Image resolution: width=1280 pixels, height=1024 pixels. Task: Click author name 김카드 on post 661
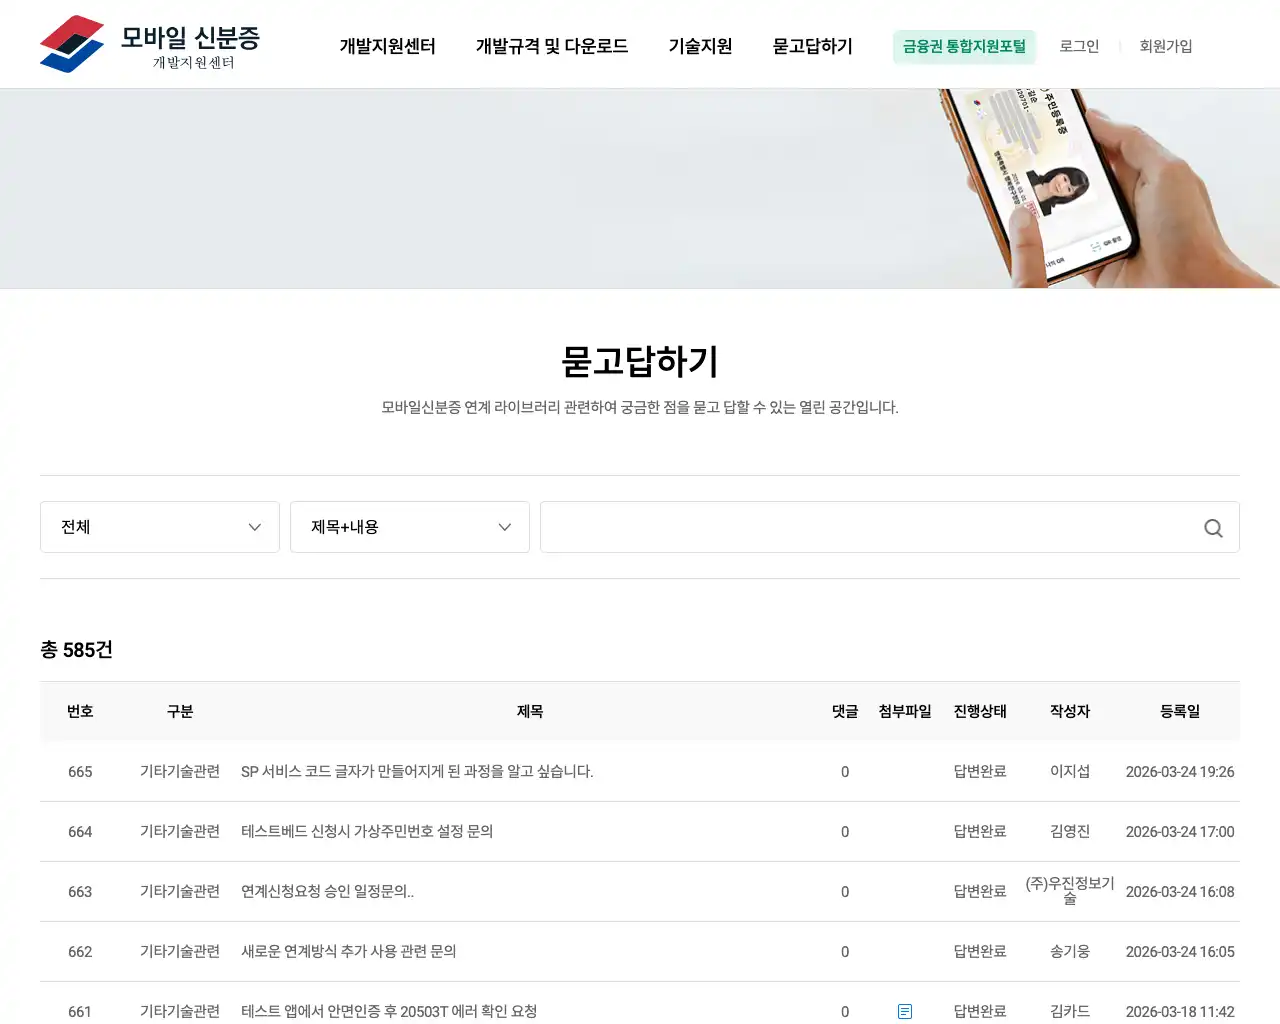point(1069,1011)
